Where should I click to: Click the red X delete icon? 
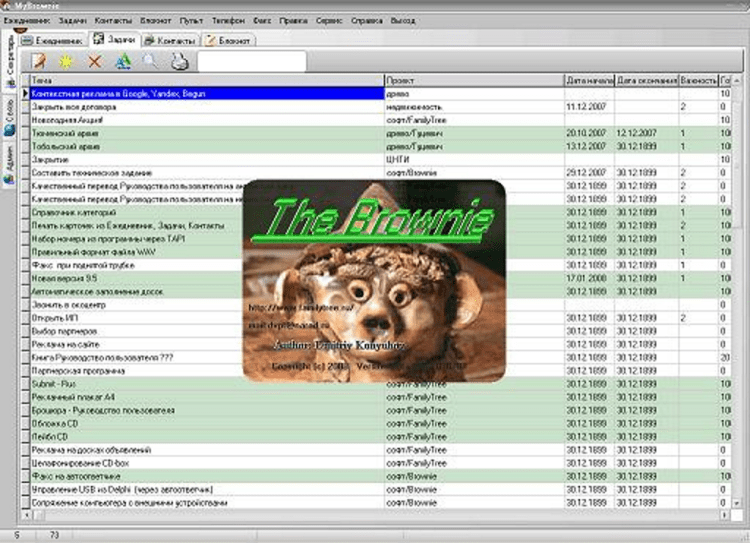[95, 62]
